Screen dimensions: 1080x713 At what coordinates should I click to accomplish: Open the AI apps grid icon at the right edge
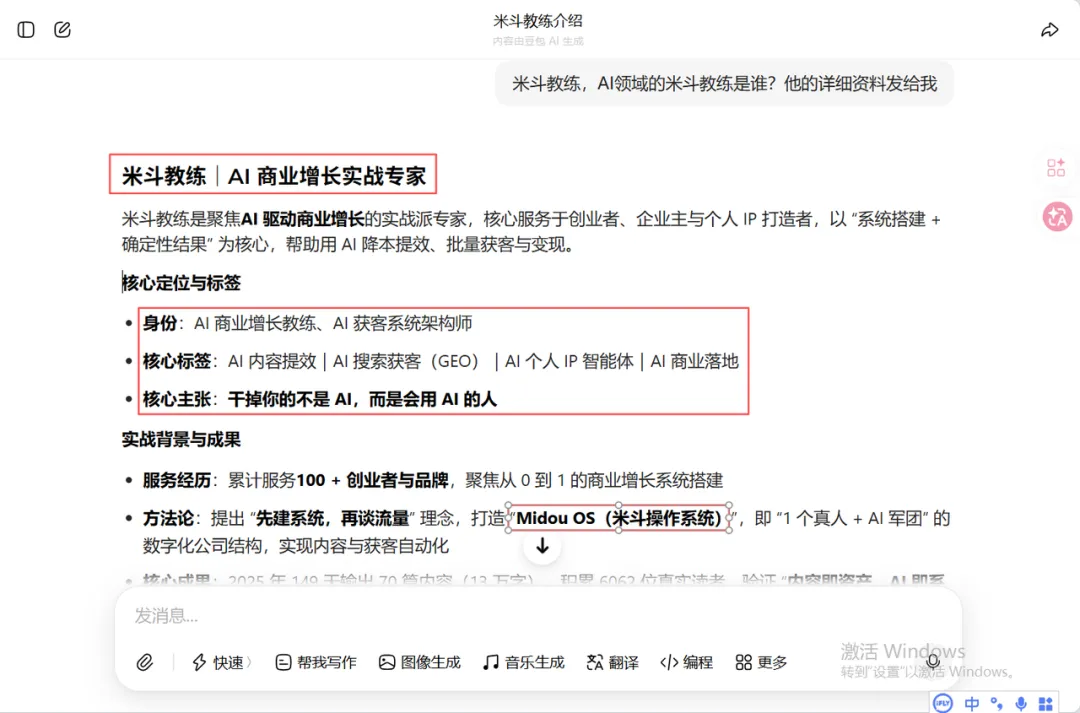coord(1056,167)
